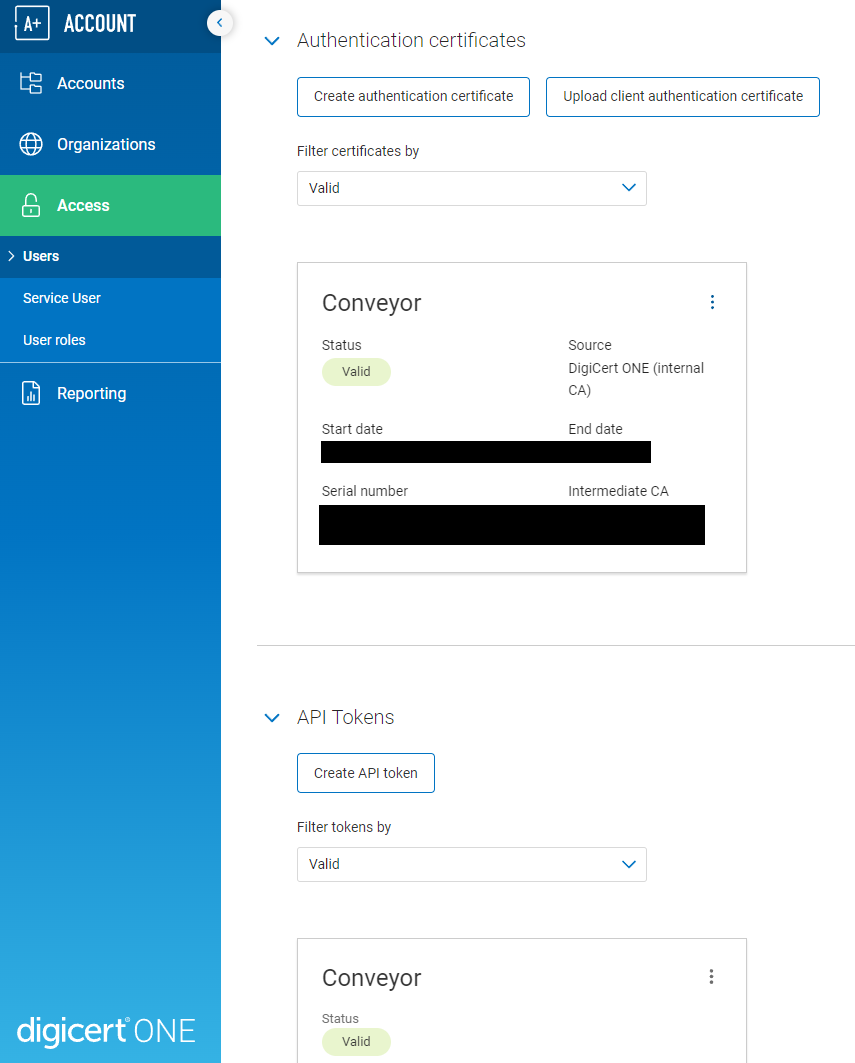Open the certificates filter dropdown
Viewport: 855px width, 1063px height.
pyautogui.click(x=471, y=188)
